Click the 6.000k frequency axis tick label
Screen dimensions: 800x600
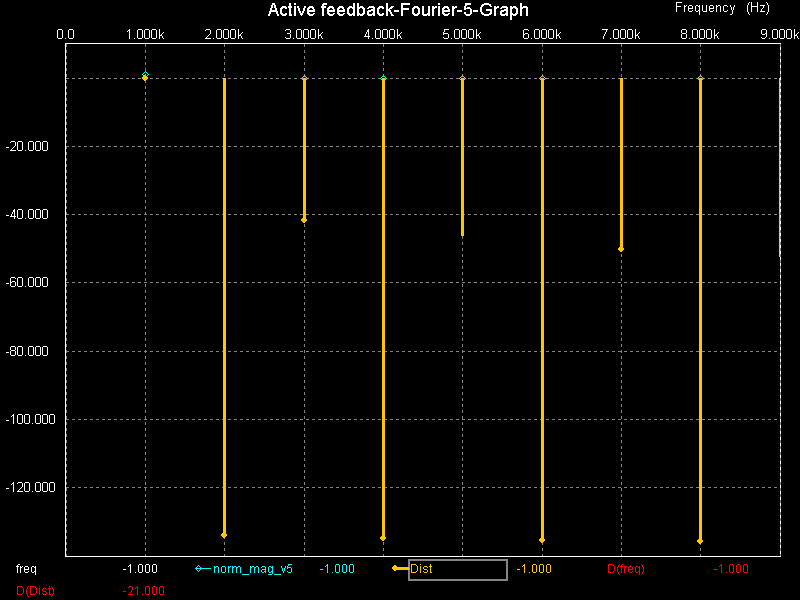pyautogui.click(x=541, y=34)
